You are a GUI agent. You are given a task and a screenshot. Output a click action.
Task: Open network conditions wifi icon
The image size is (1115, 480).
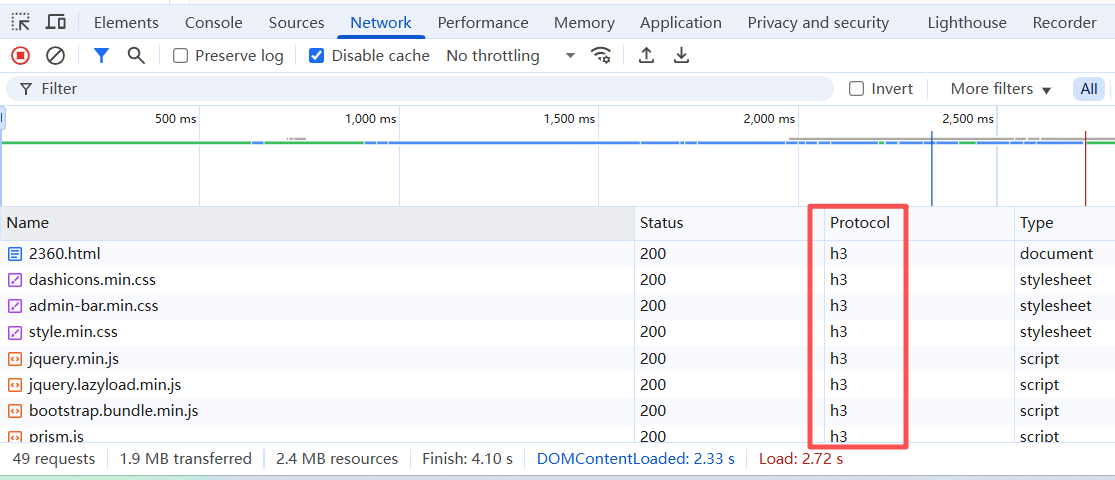pos(602,55)
